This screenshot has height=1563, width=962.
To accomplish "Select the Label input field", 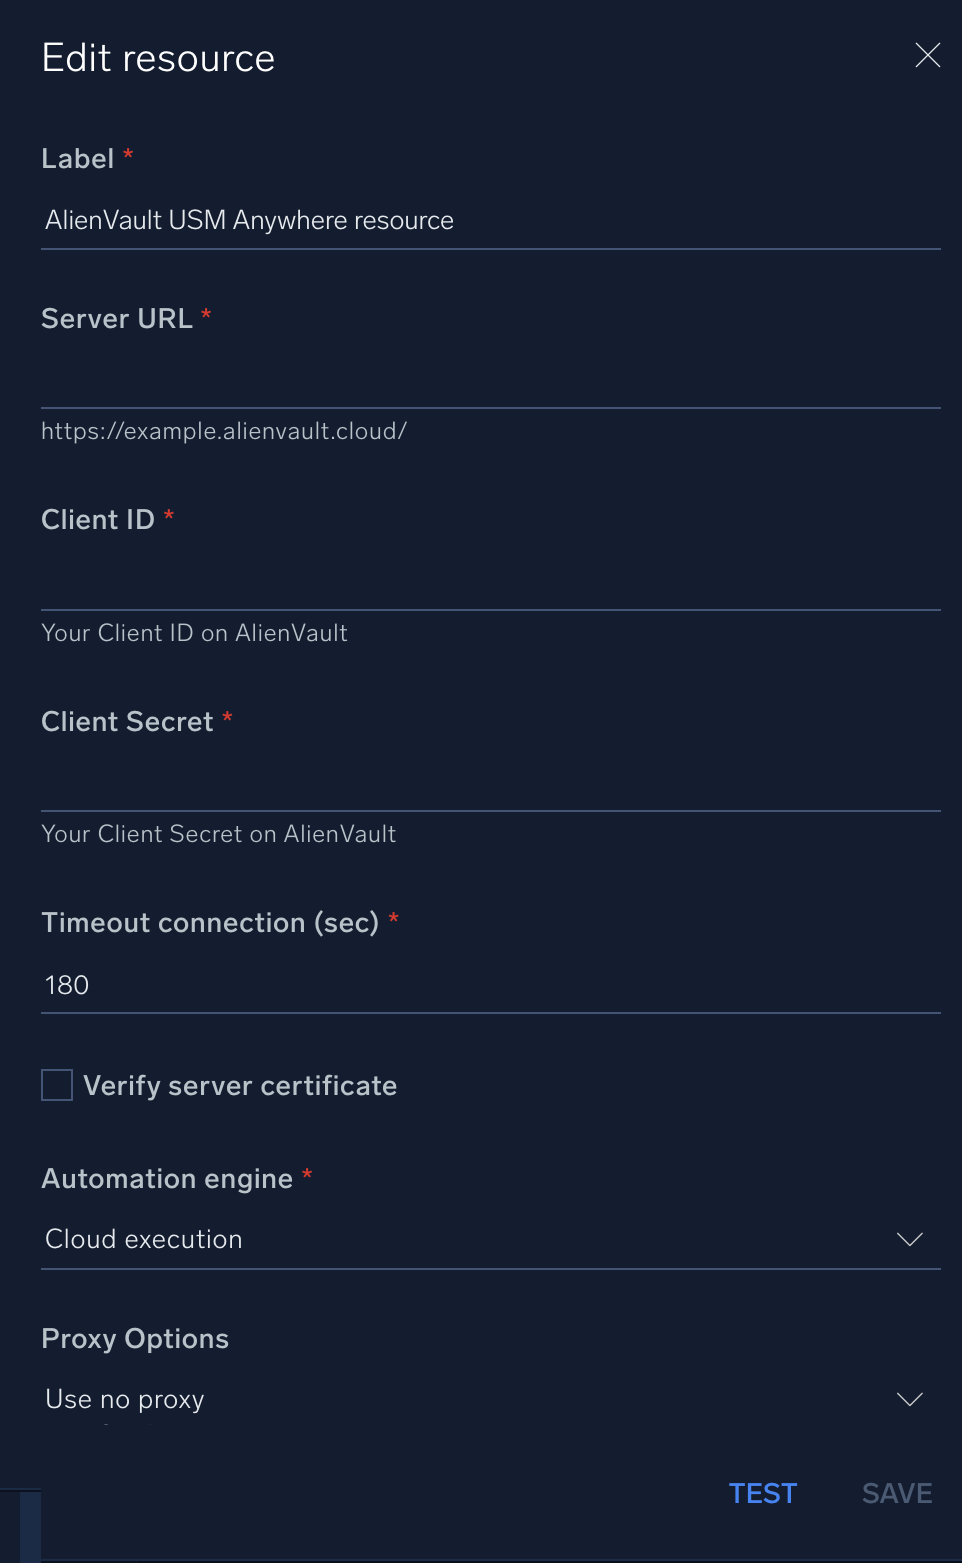I will (490, 220).
